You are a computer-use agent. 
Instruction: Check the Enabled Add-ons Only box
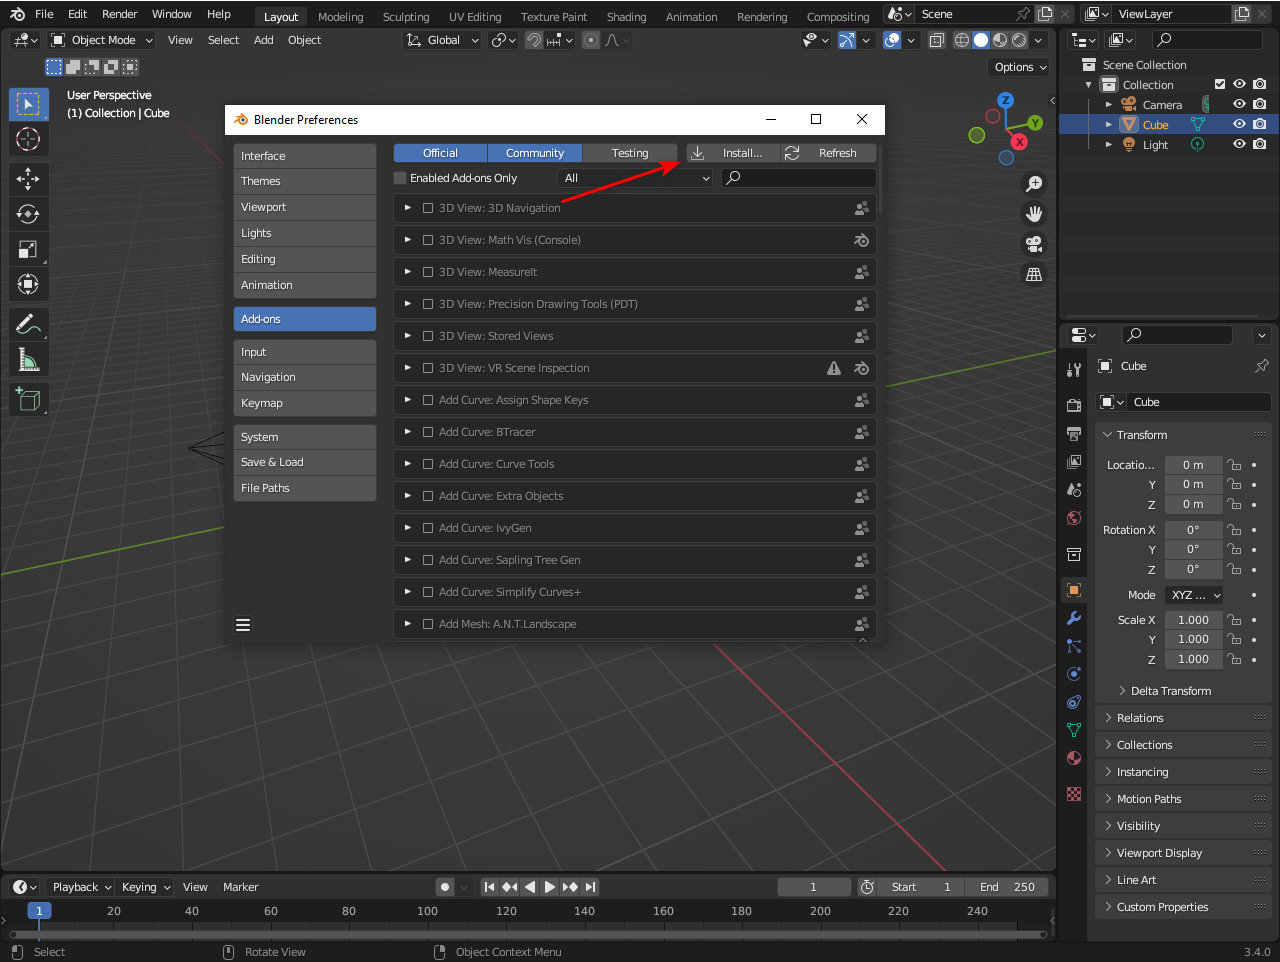pyautogui.click(x=401, y=178)
